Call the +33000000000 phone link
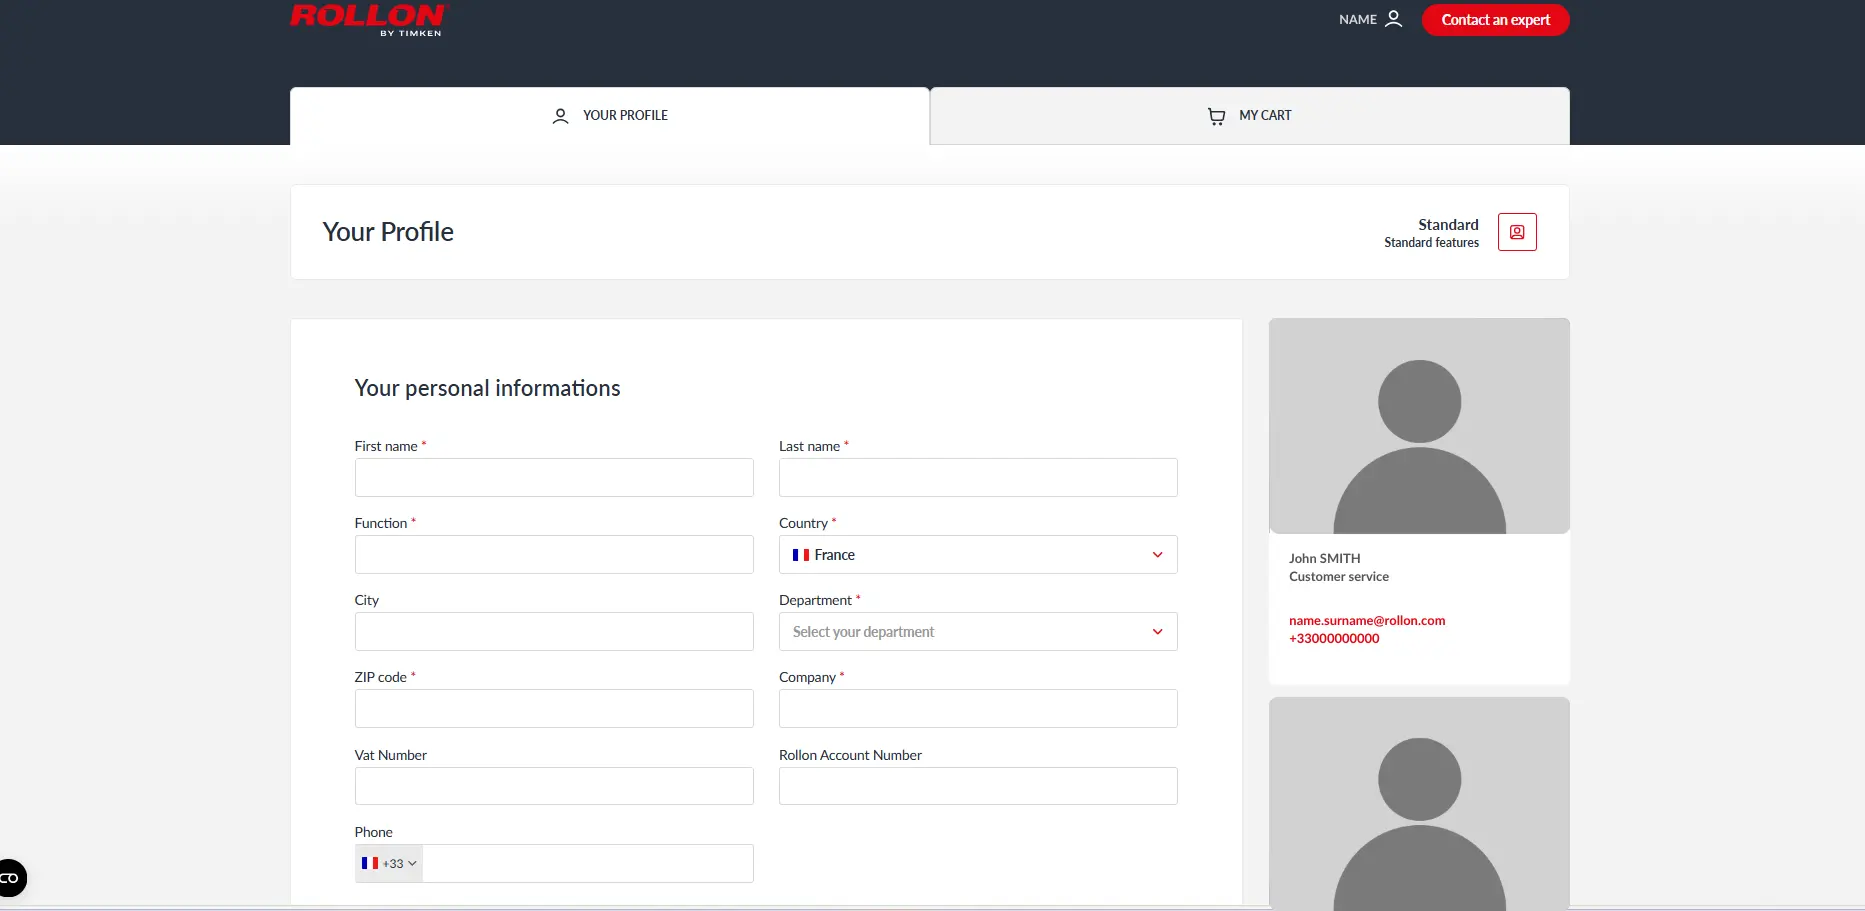The height and width of the screenshot is (911, 1865). [x=1334, y=639]
